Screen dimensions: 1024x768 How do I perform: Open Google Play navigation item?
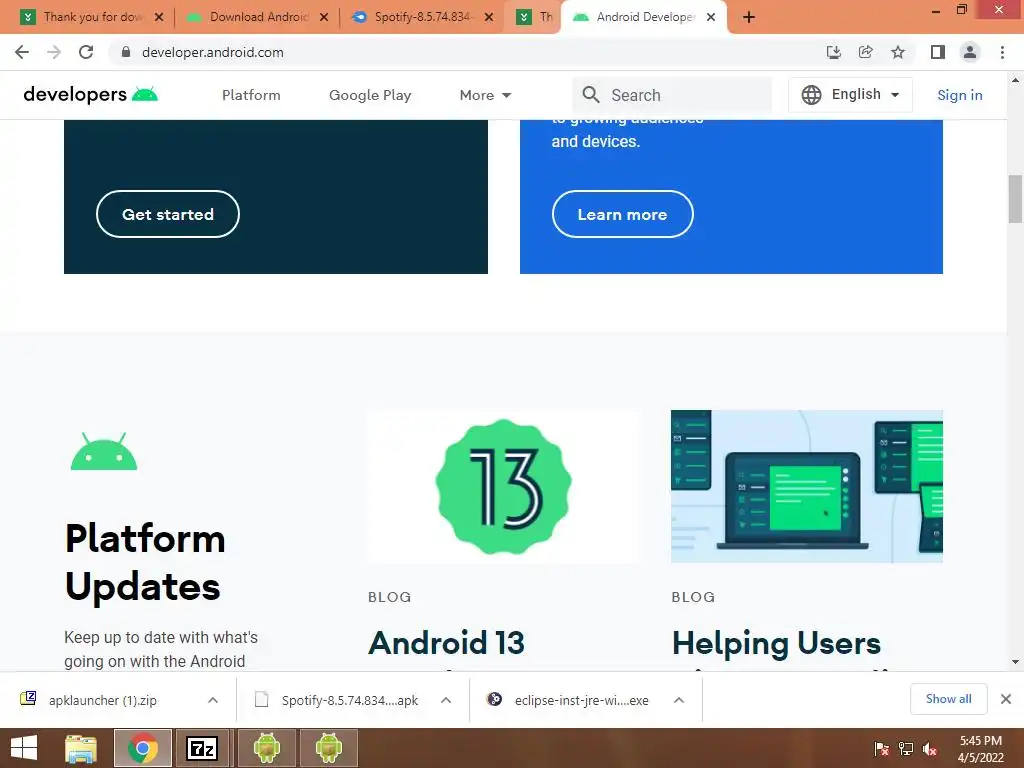coord(370,95)
